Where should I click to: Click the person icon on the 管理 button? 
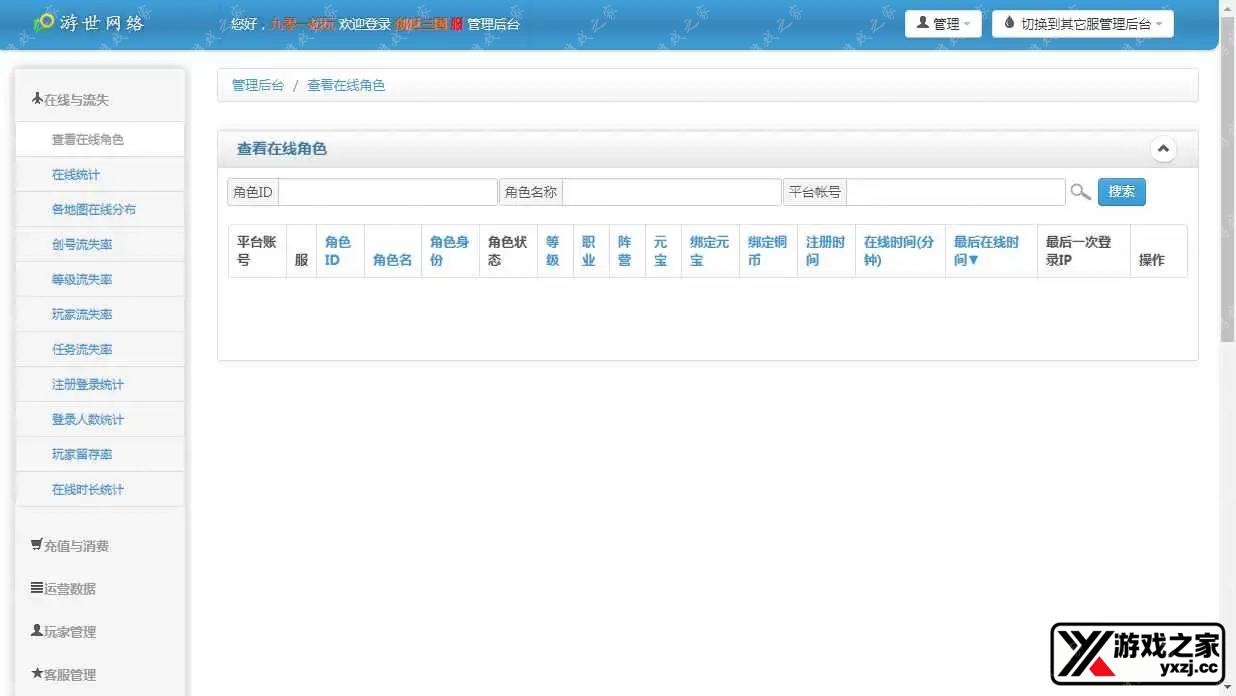click(x=921, y=23)
